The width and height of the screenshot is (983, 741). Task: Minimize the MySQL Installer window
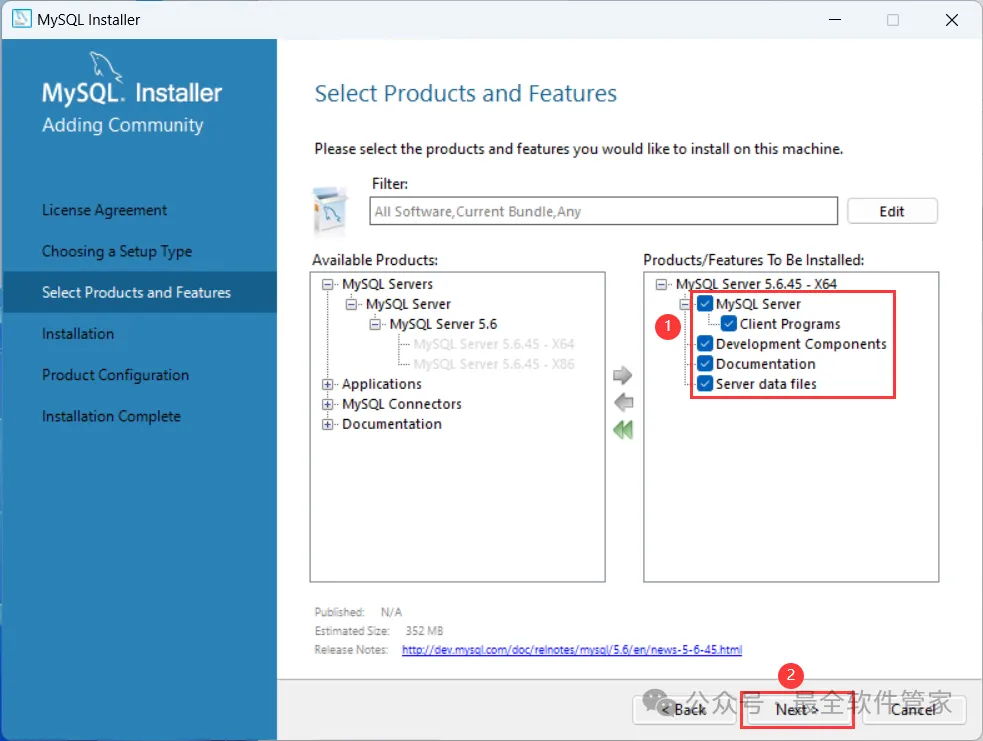click(834, 20)
